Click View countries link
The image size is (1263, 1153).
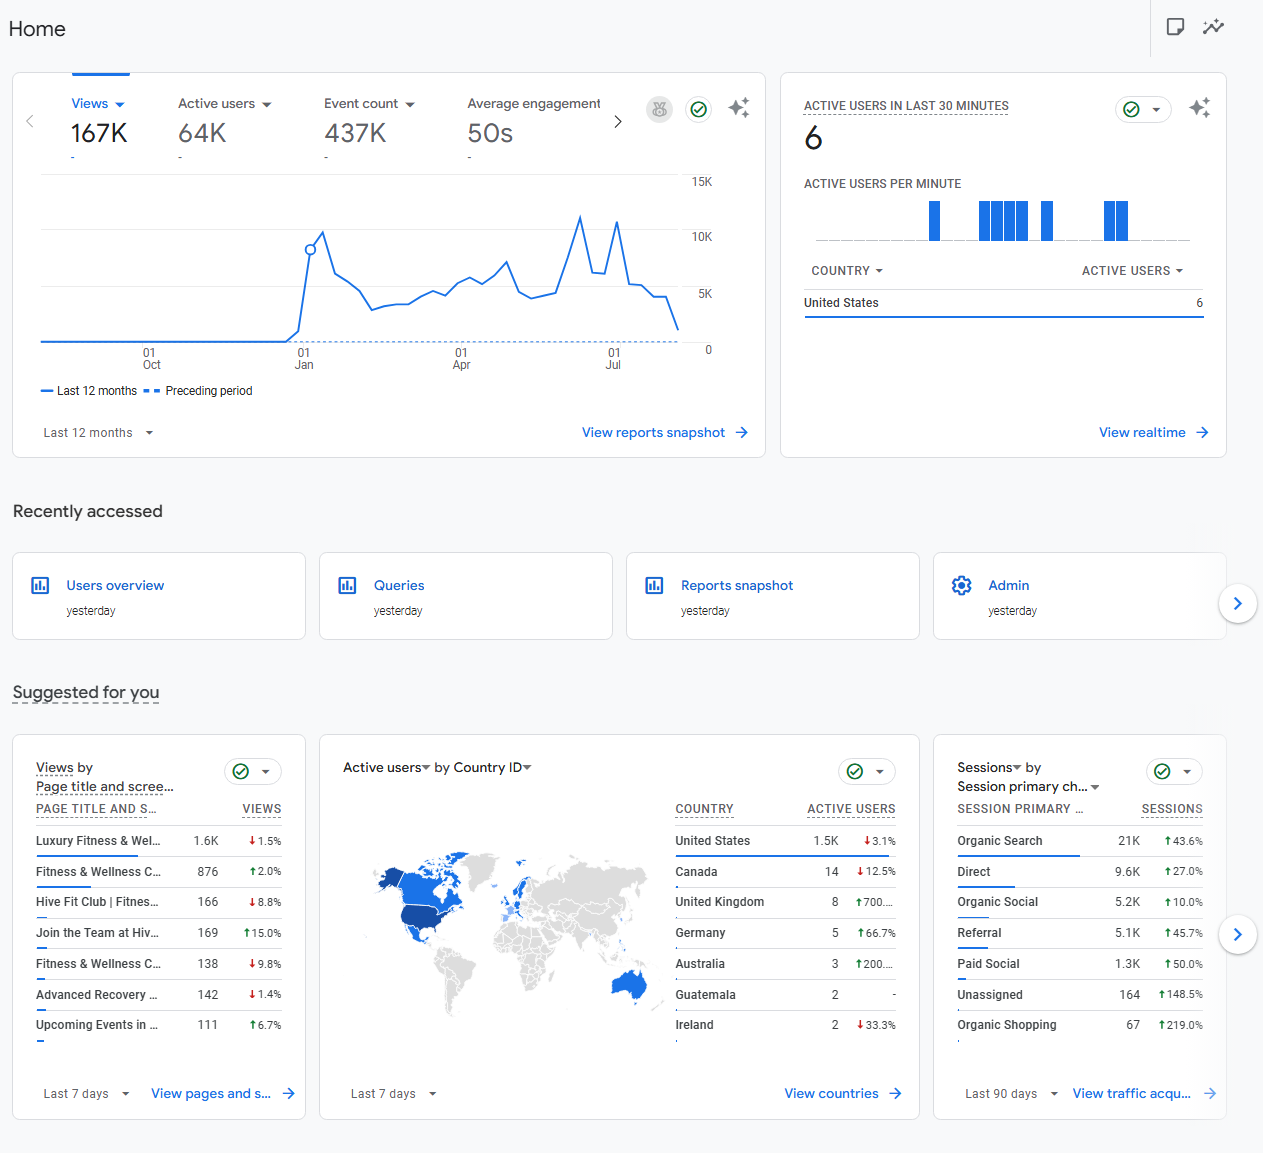click(x=843, y=1094)
